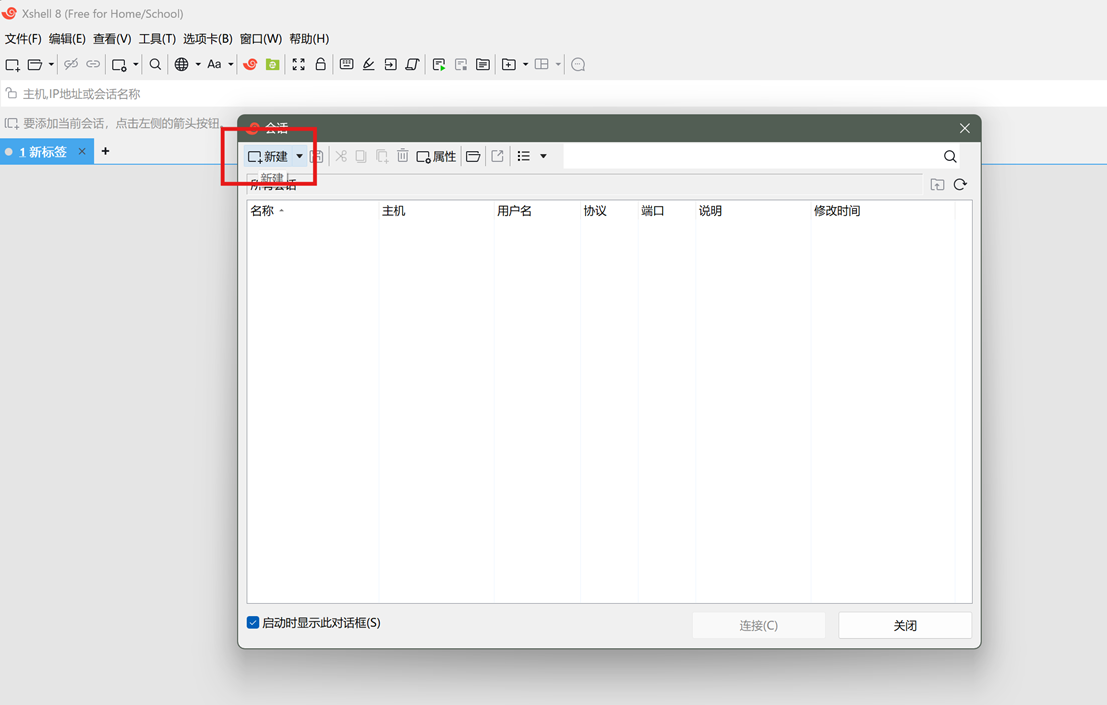The width and height of the screenshot is (1107, 705).
Task: Click the list view icon in dialog
Action: (524, 156)
